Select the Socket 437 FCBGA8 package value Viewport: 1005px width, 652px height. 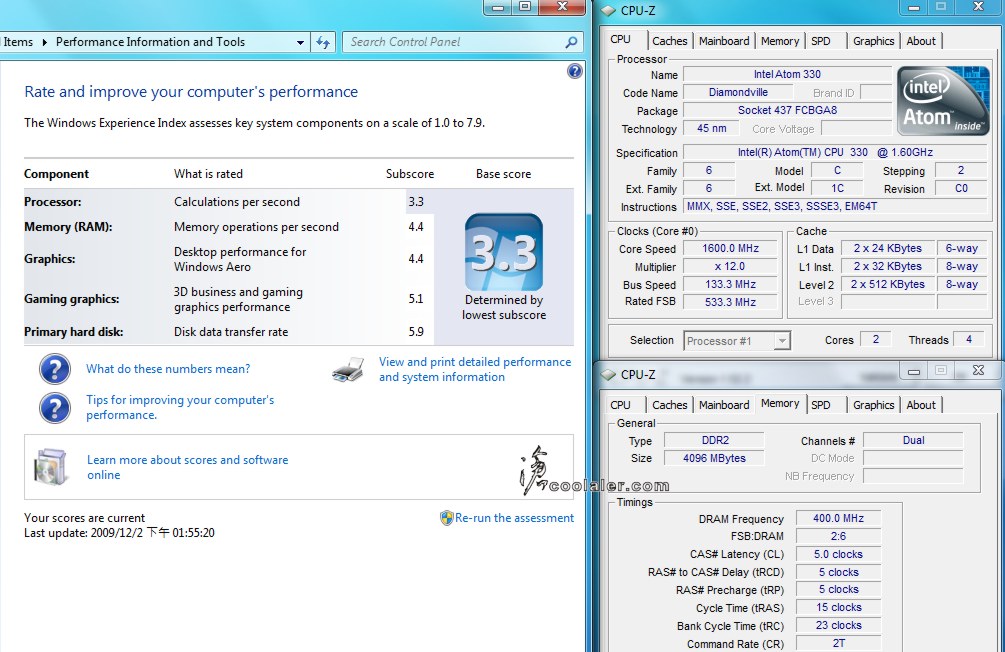[787, 110]
